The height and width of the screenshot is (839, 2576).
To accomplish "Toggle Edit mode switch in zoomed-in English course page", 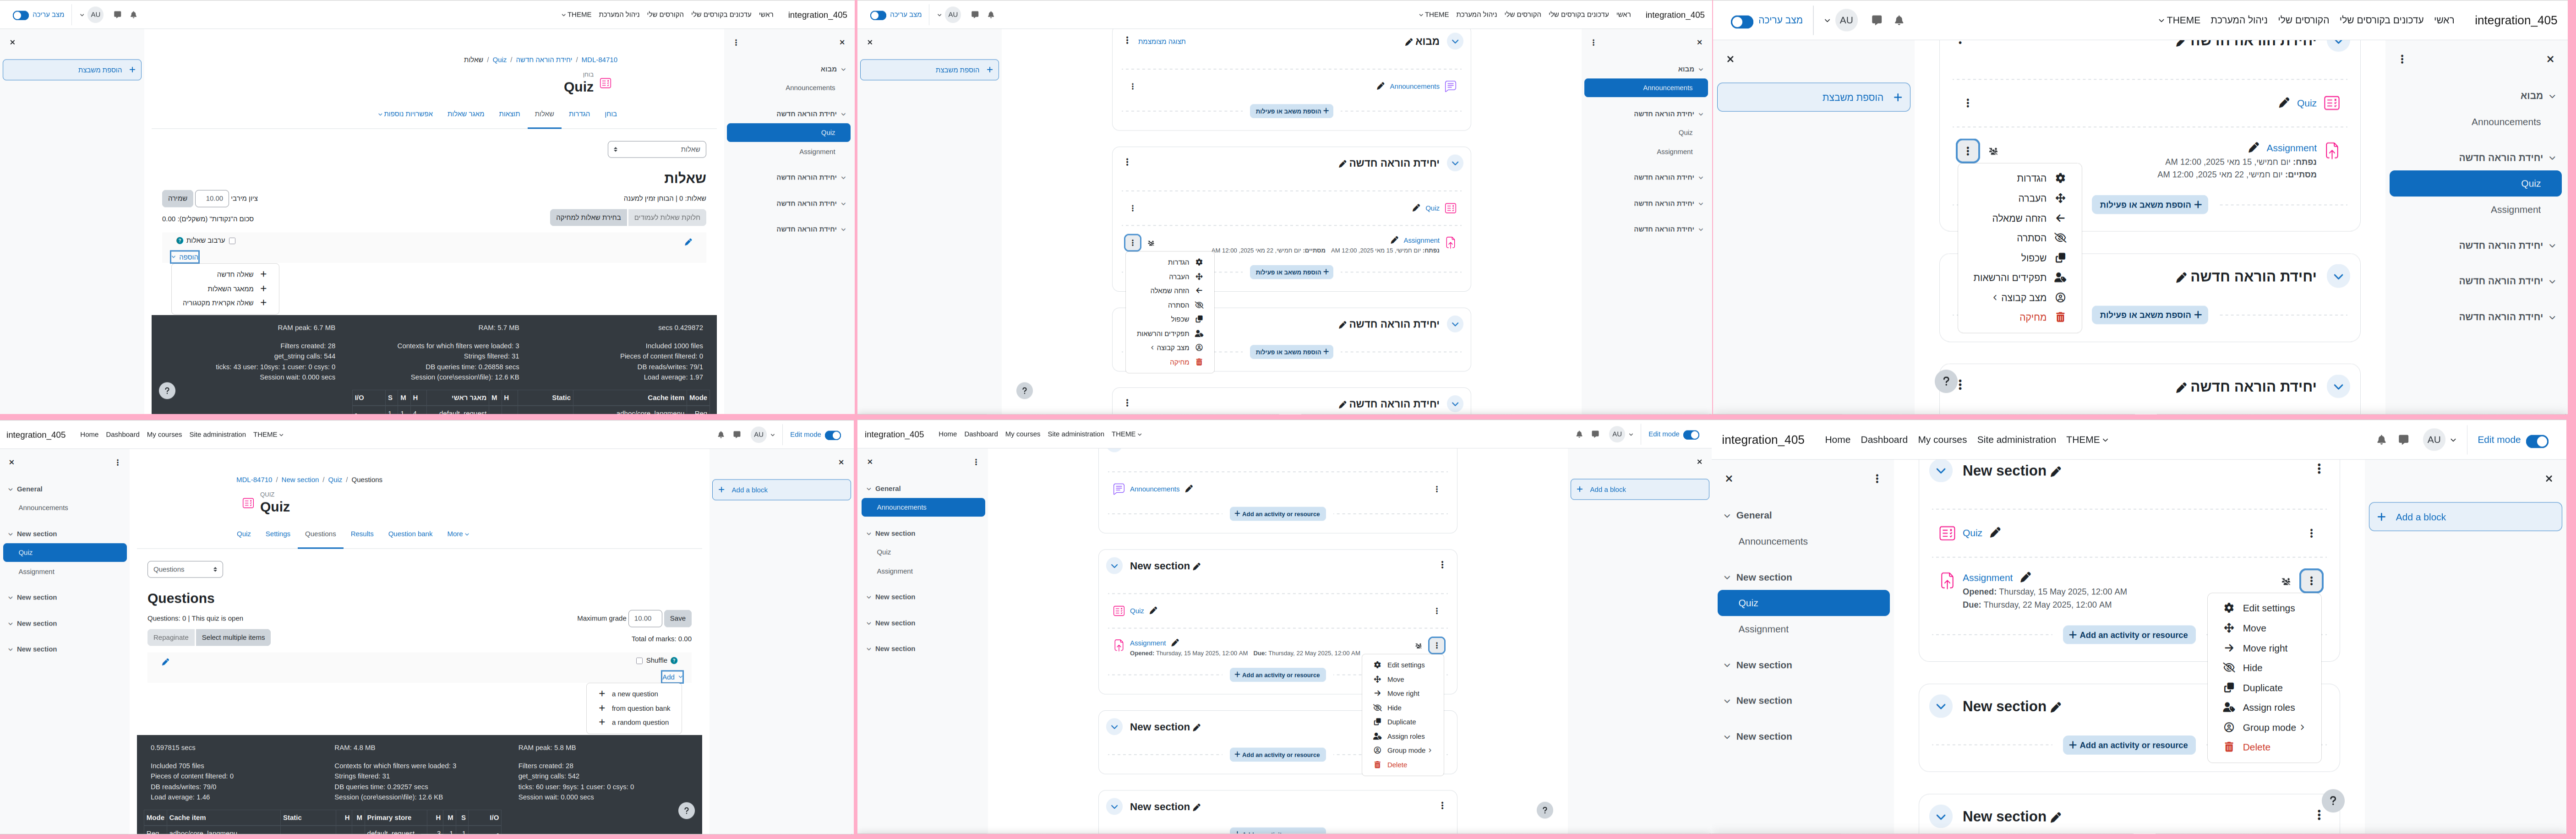I will [x=2537, y=441].
